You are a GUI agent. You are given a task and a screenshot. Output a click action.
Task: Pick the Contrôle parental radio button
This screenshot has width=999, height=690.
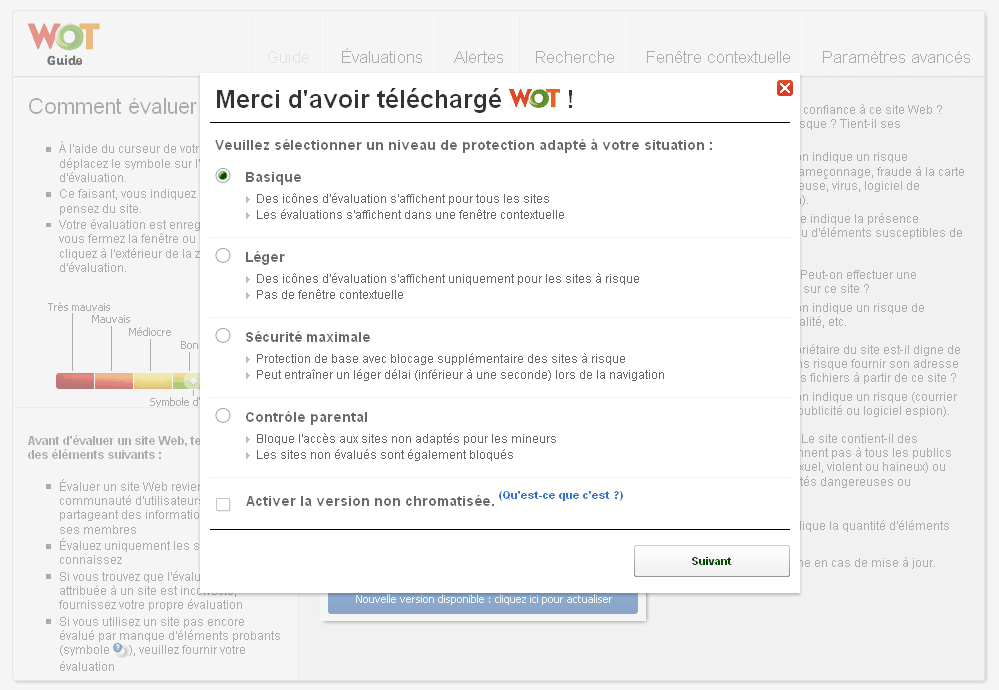point(223,416)
